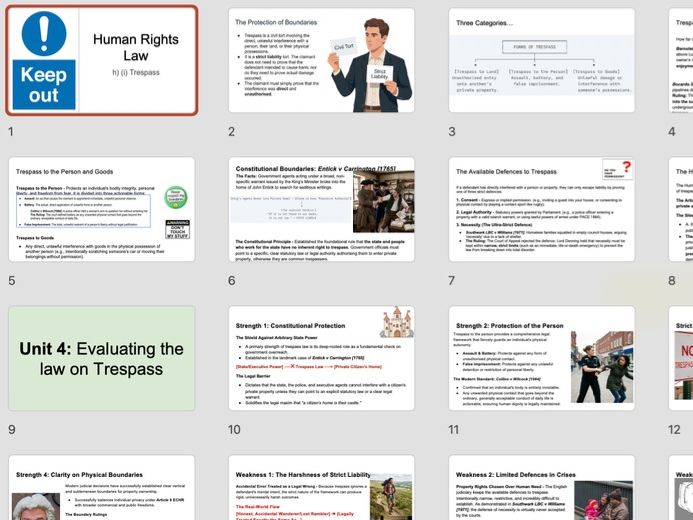This screenshot has width=693, height=520.
Task: Open slide 2 The Protection of Boundaries
Action: click(x=321, y=60)
